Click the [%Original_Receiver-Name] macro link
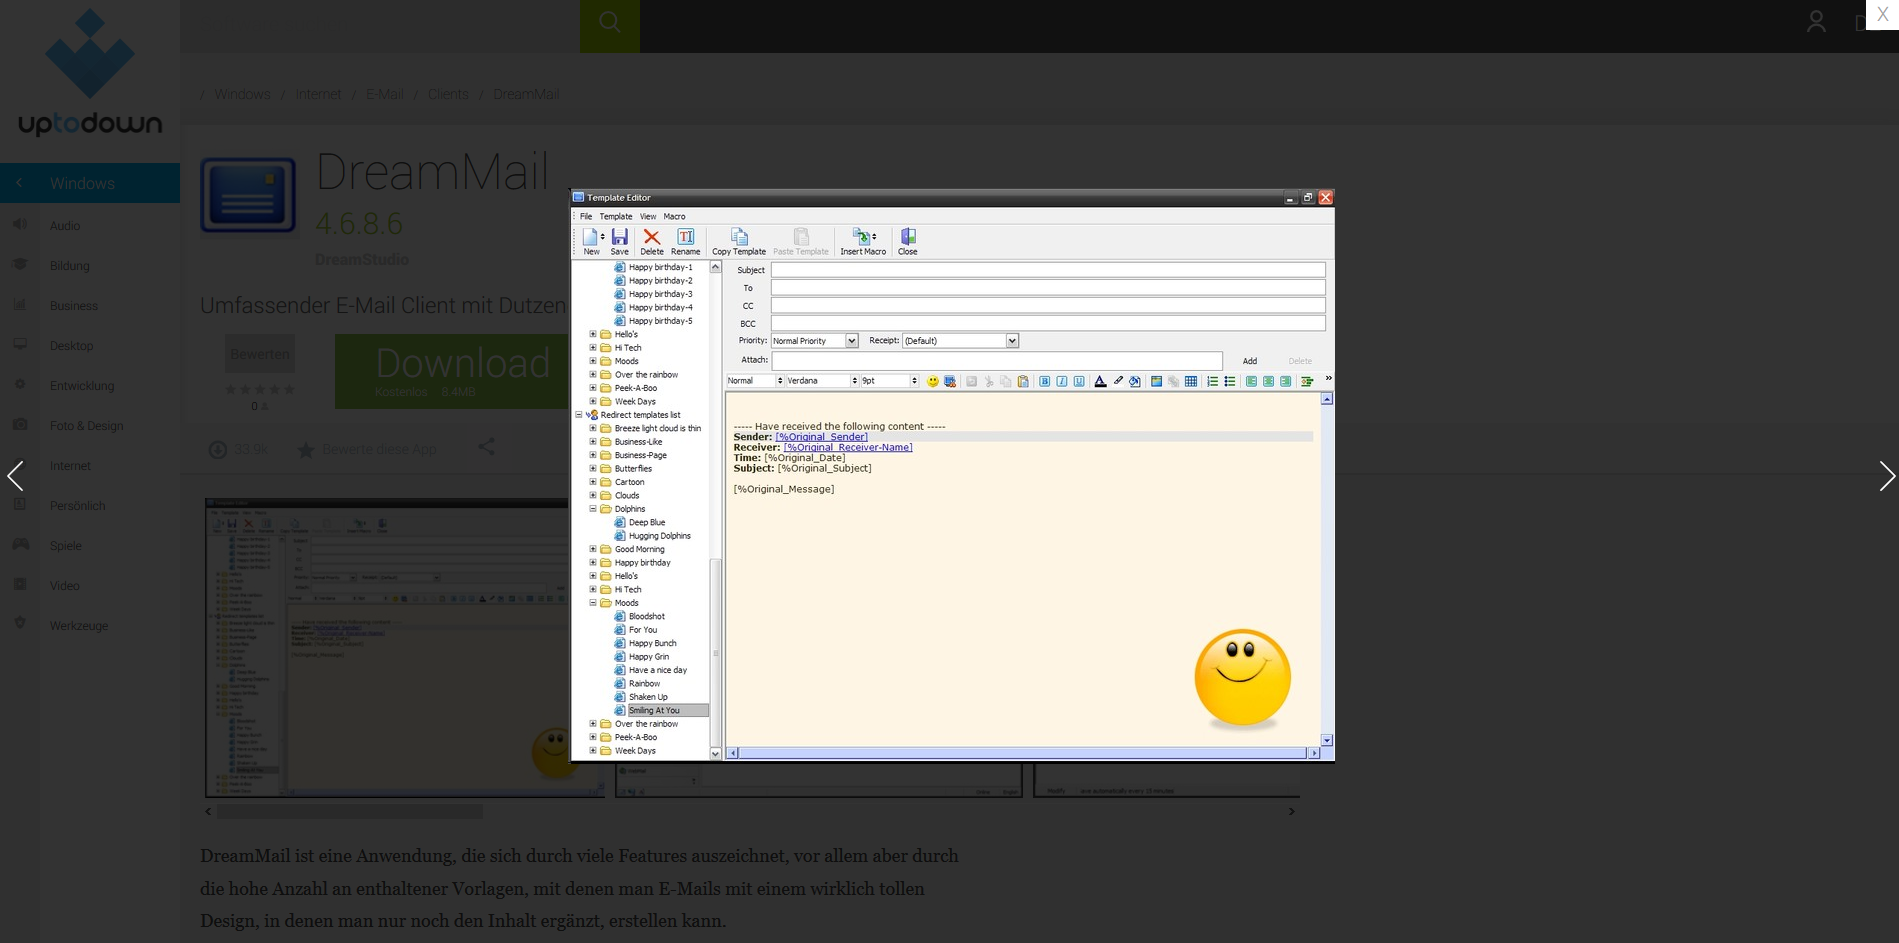This screenshot has height=943, width=1899. click(x=848, y=448)
